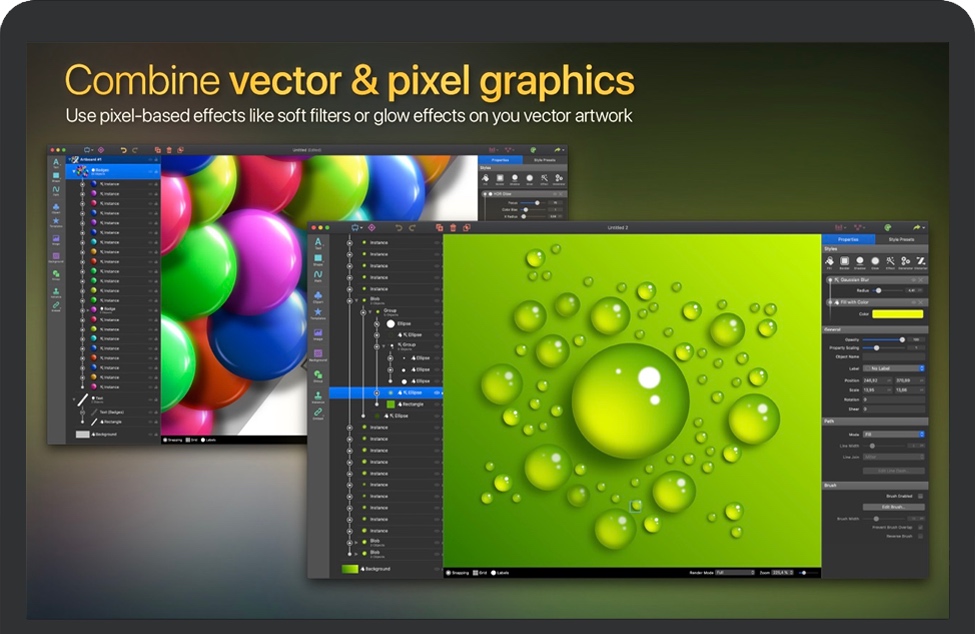Toggle the Brush Enabled checkbox
Screen dimensions: 975x634
click(921, 496)
